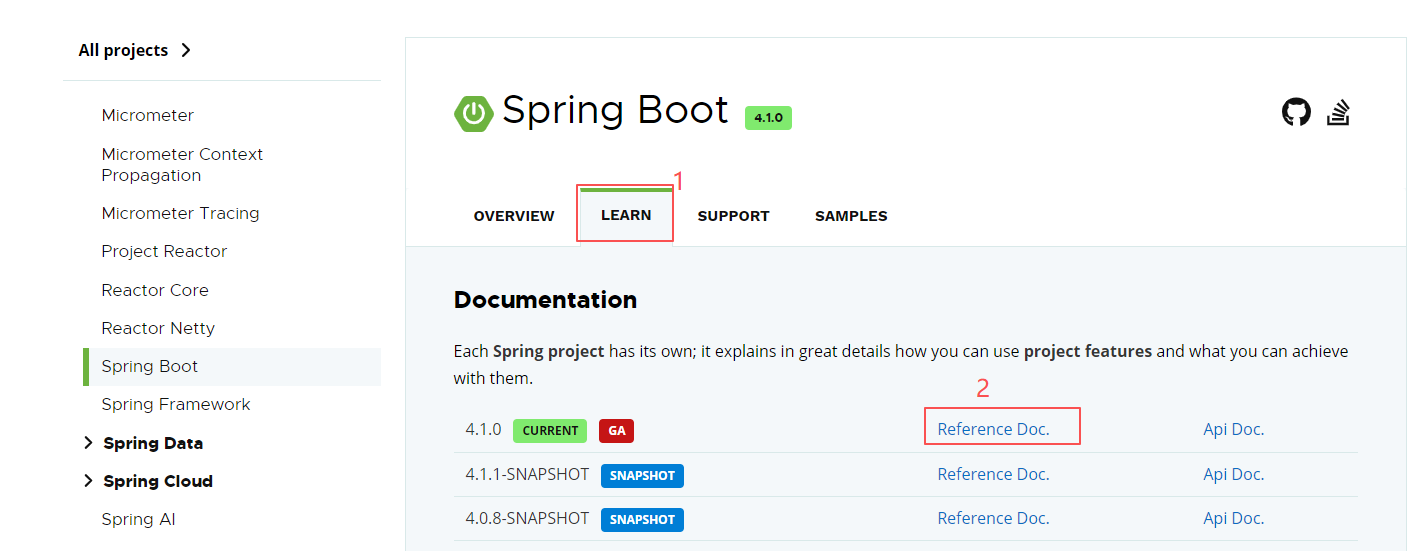Click the Spring Boot page title

point(615,110)
